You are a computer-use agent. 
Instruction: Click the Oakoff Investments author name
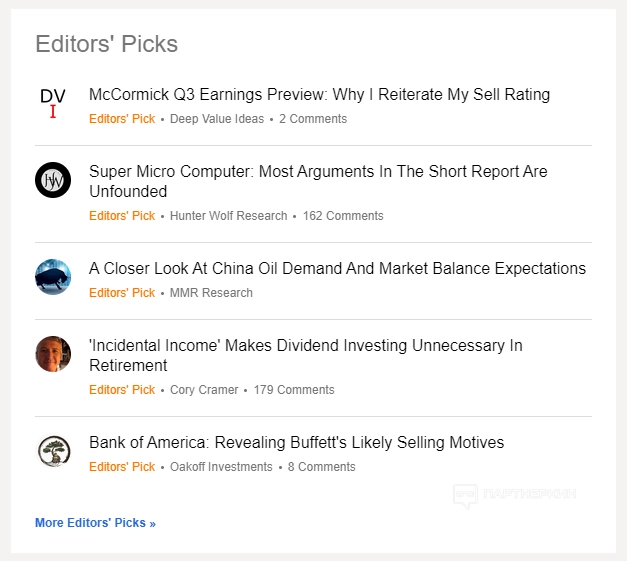221,467
